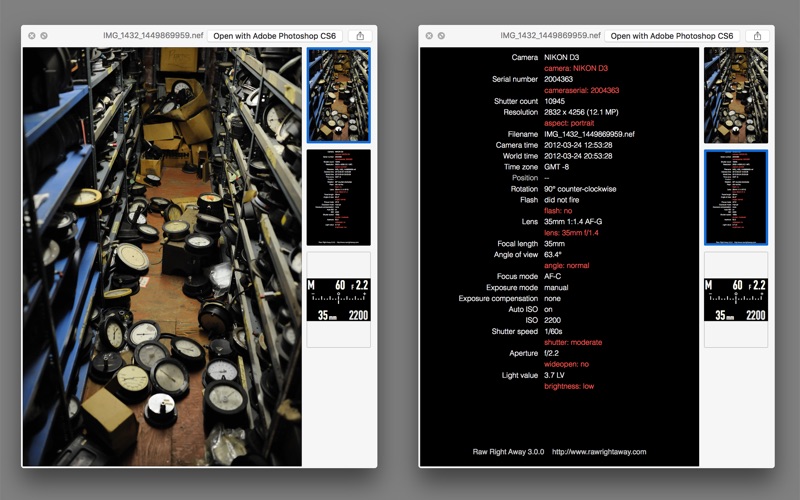Click the share icon in the left window
Image resolution: width=800 pixels, height=500 pixels.
pyautogui.click(x=360, y=36)
